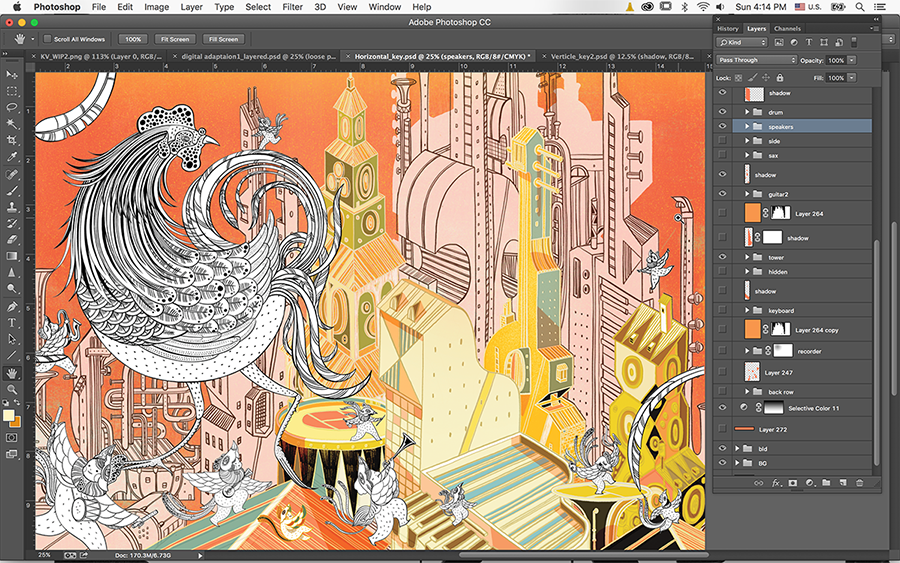This screenshot has height=563, width=900.
Task: Select the Lasso tool
Action: point(11,107)
